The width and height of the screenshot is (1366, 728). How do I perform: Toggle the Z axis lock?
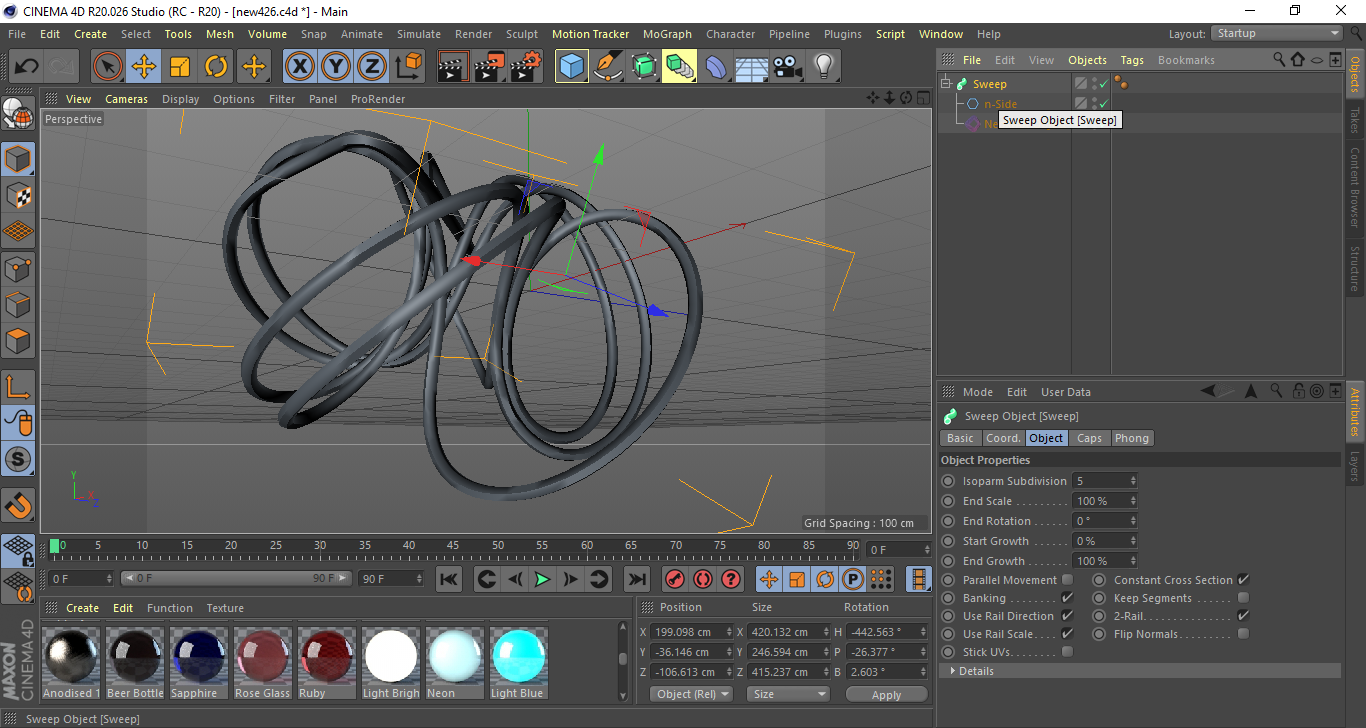pyautogui.click(x=371, y=67)
